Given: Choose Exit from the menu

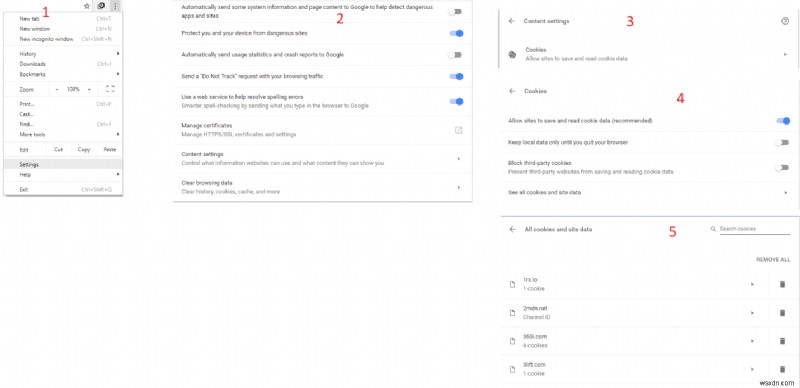Looking at the screenshot, I should click(x=63, y=189).
